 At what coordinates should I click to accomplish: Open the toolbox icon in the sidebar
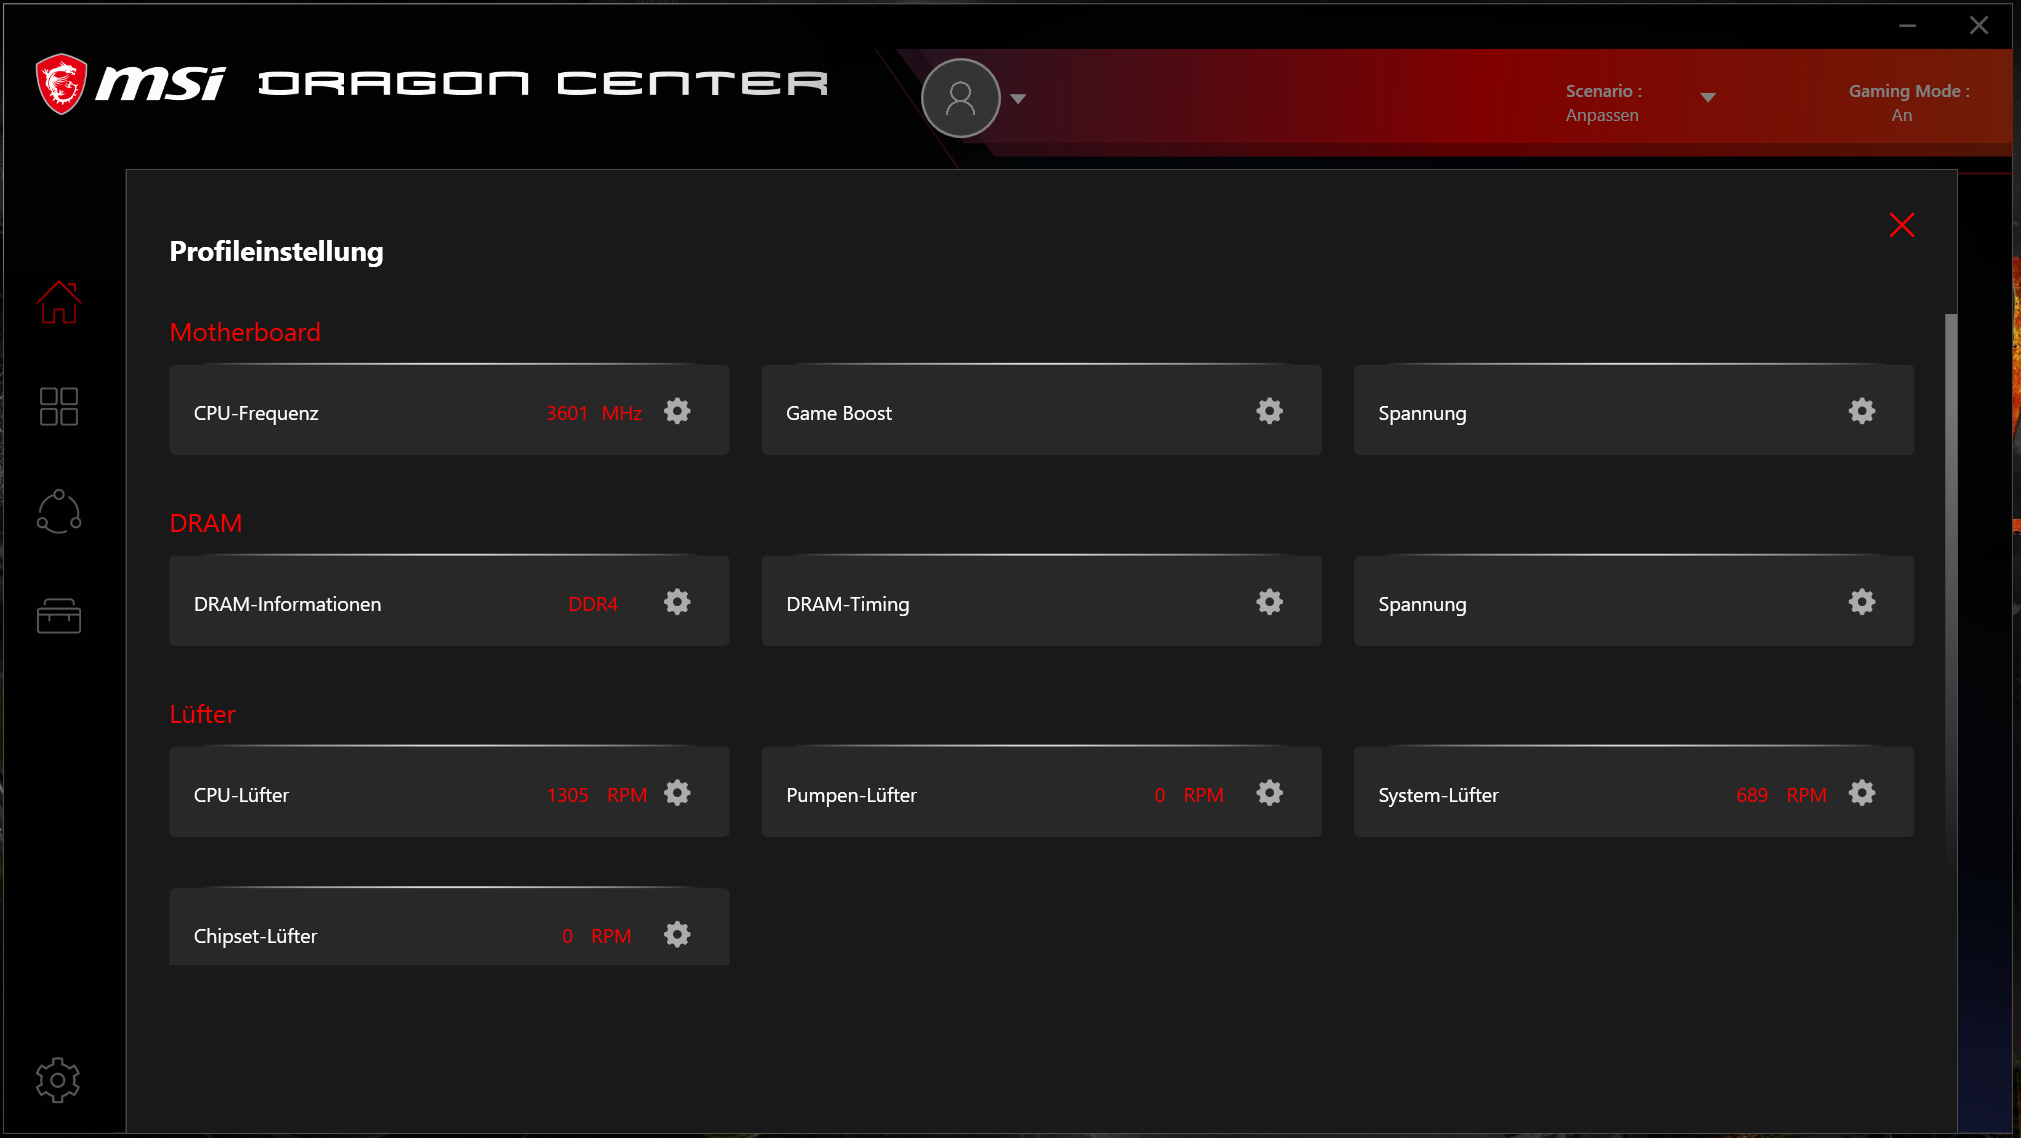(59, 616)
